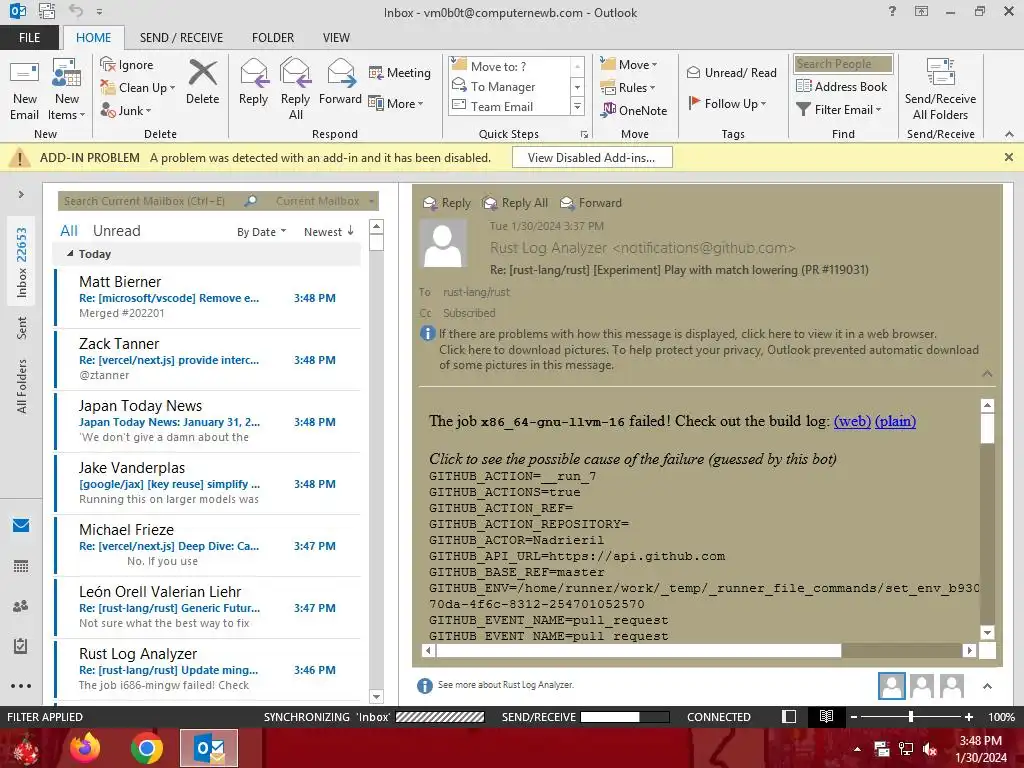Image resolution: width=1024 pixels, height=768 pixels.
Task: Open the plain build log link
Action: 895,421
